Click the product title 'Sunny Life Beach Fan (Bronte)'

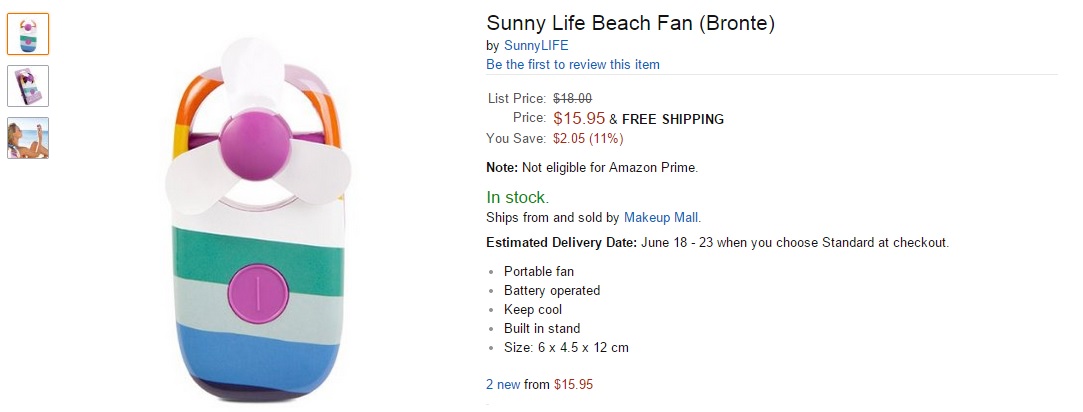[630, 22]
